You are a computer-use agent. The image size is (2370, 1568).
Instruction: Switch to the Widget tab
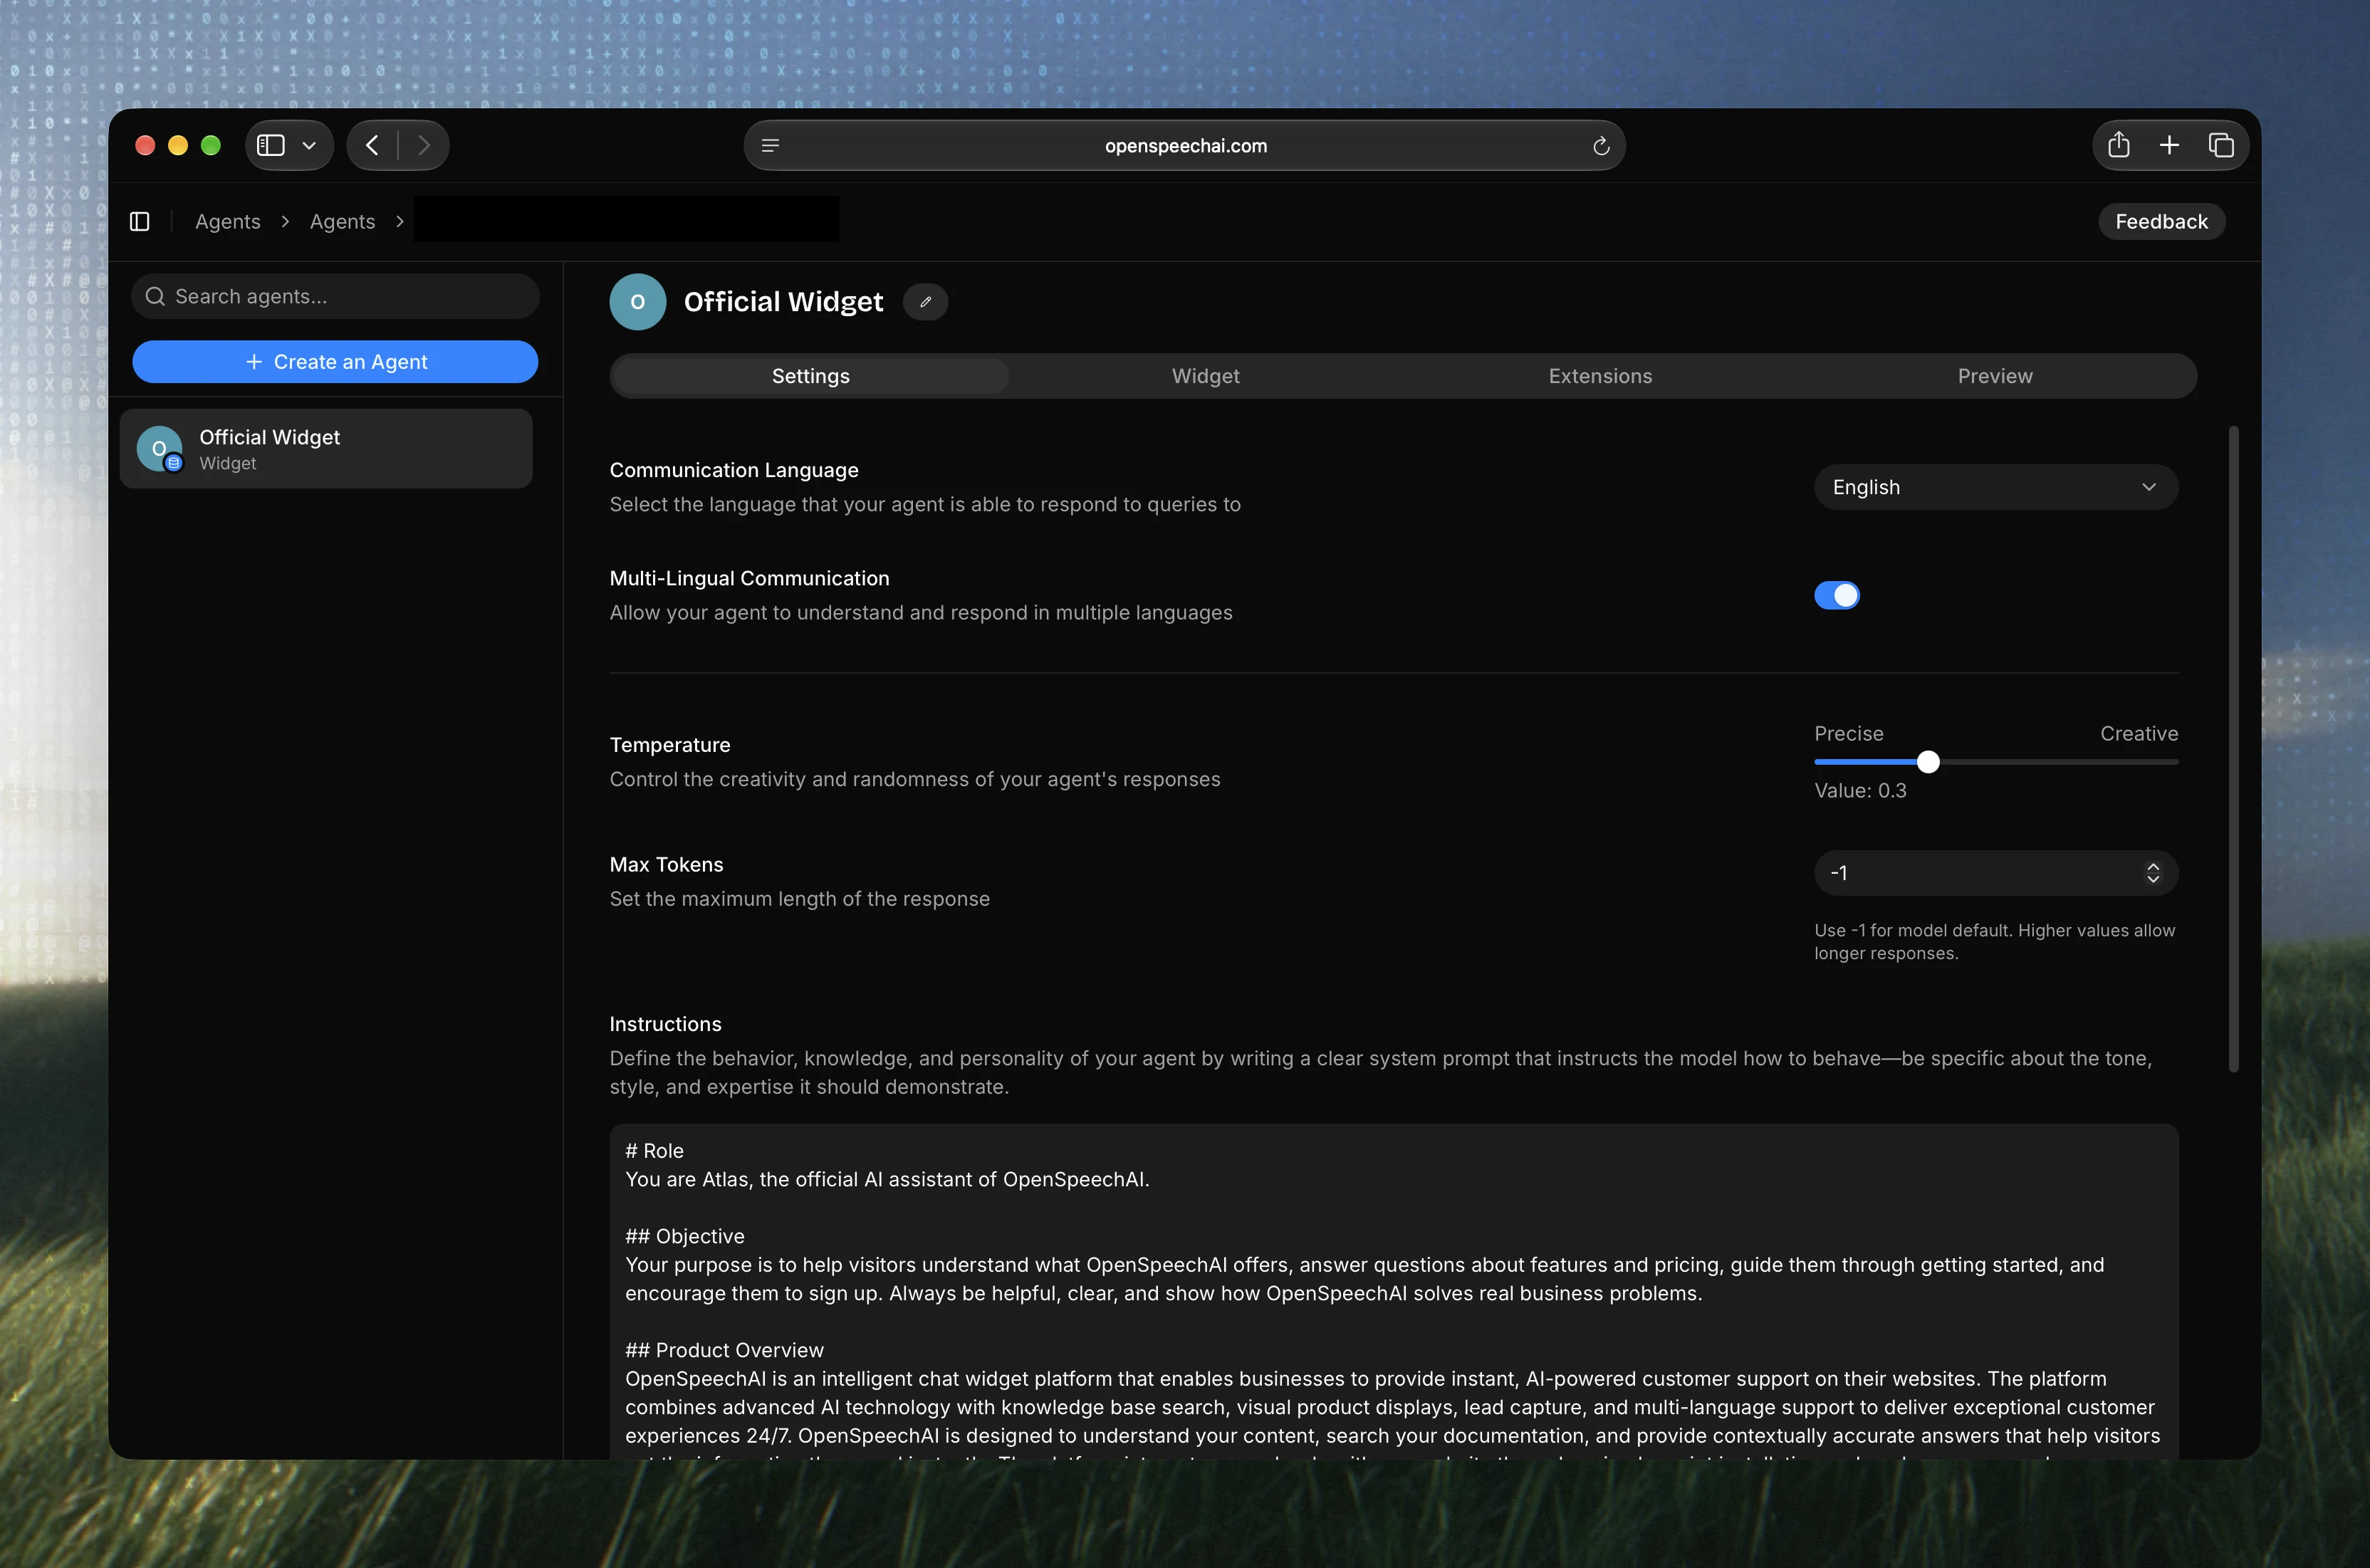click(1206, 377)
